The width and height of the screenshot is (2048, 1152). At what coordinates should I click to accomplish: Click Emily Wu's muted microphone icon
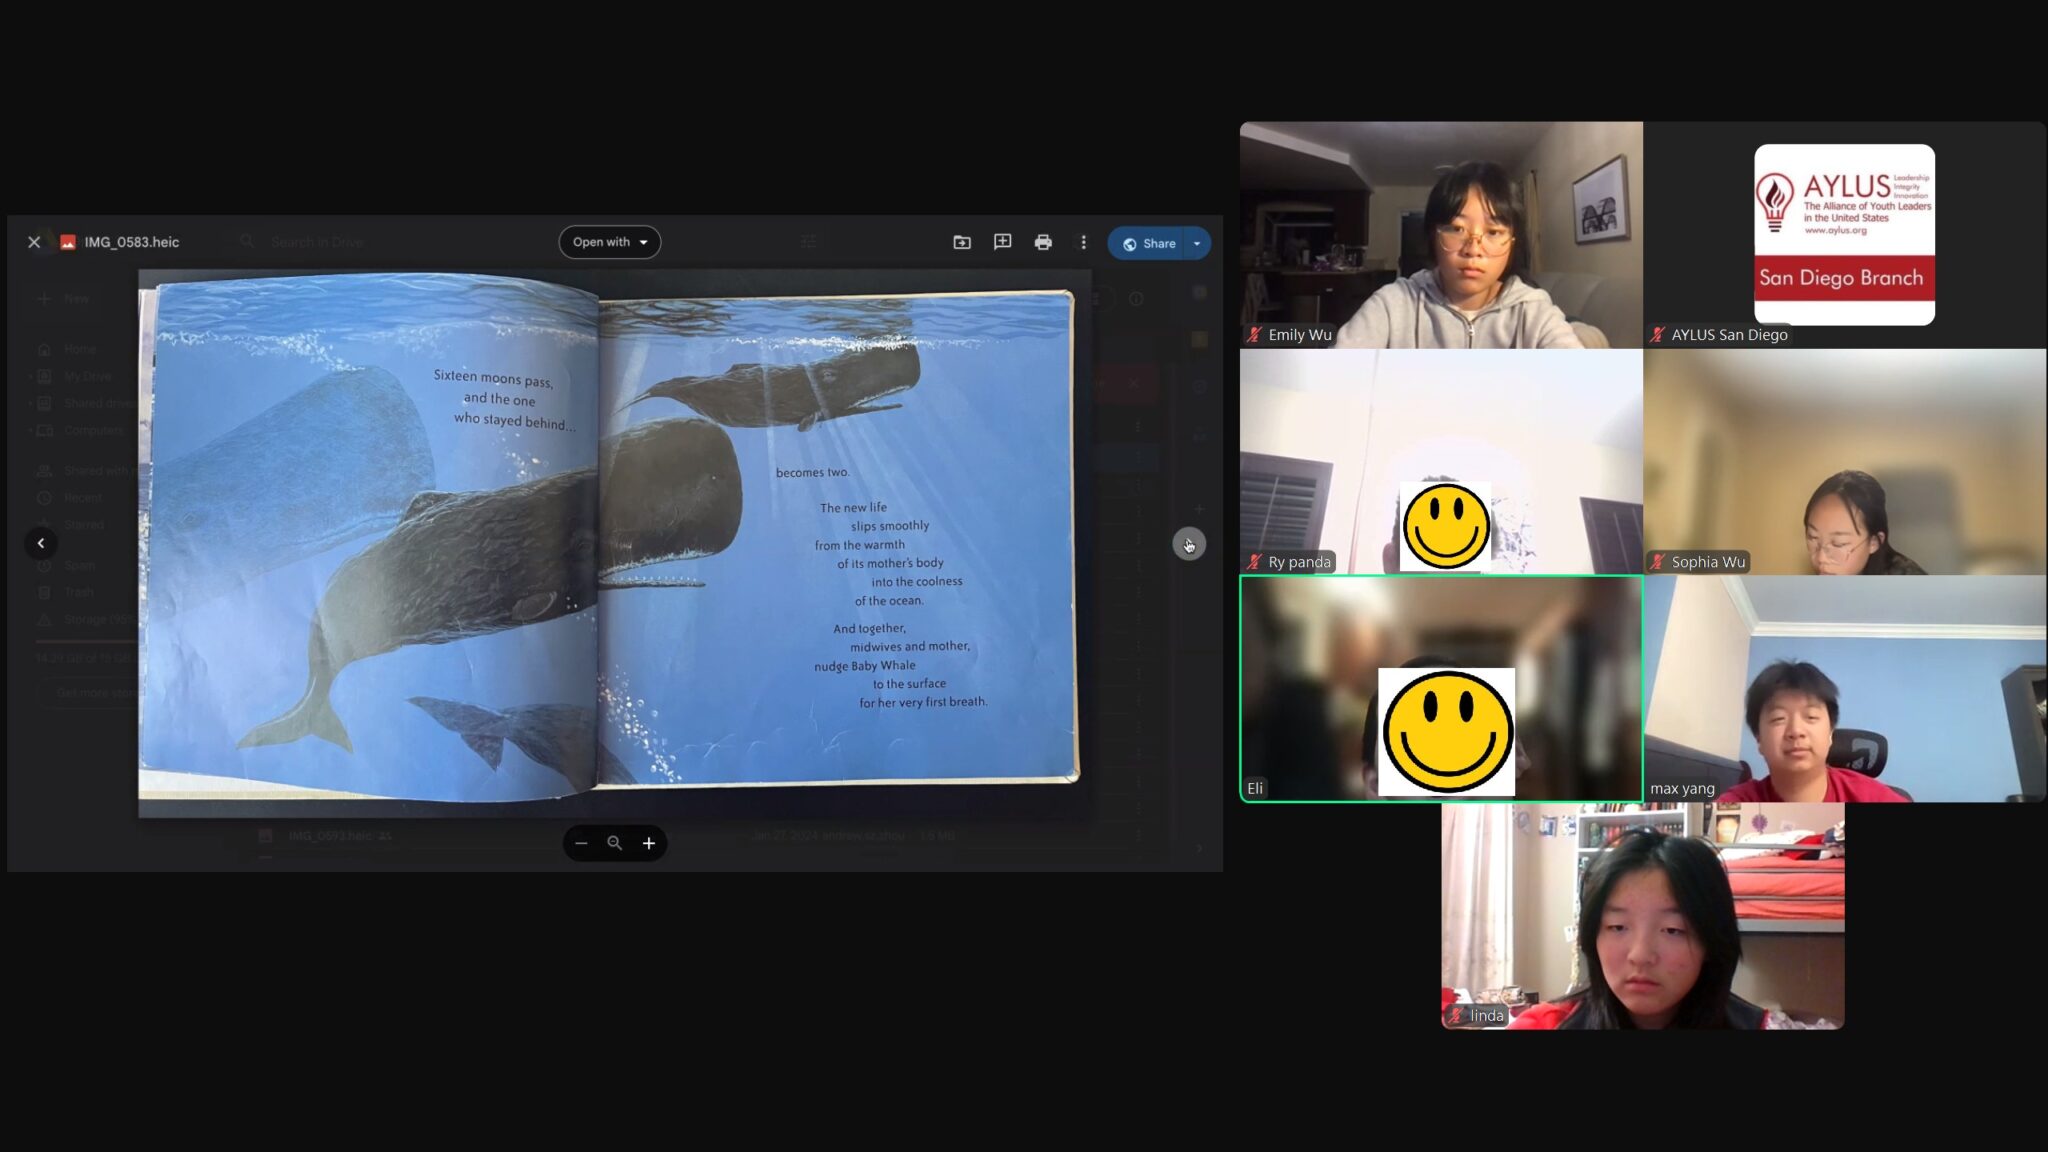tap(1255, 335)
